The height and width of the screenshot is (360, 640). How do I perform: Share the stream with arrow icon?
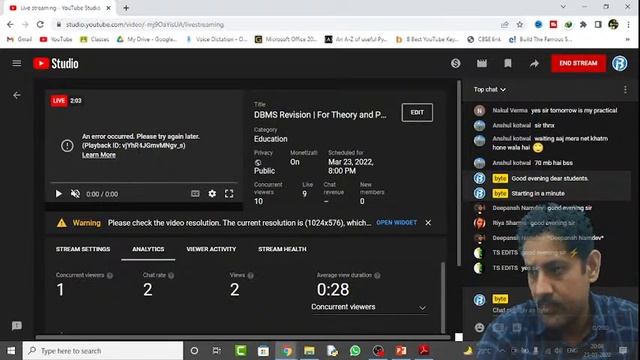click(534, 63)
